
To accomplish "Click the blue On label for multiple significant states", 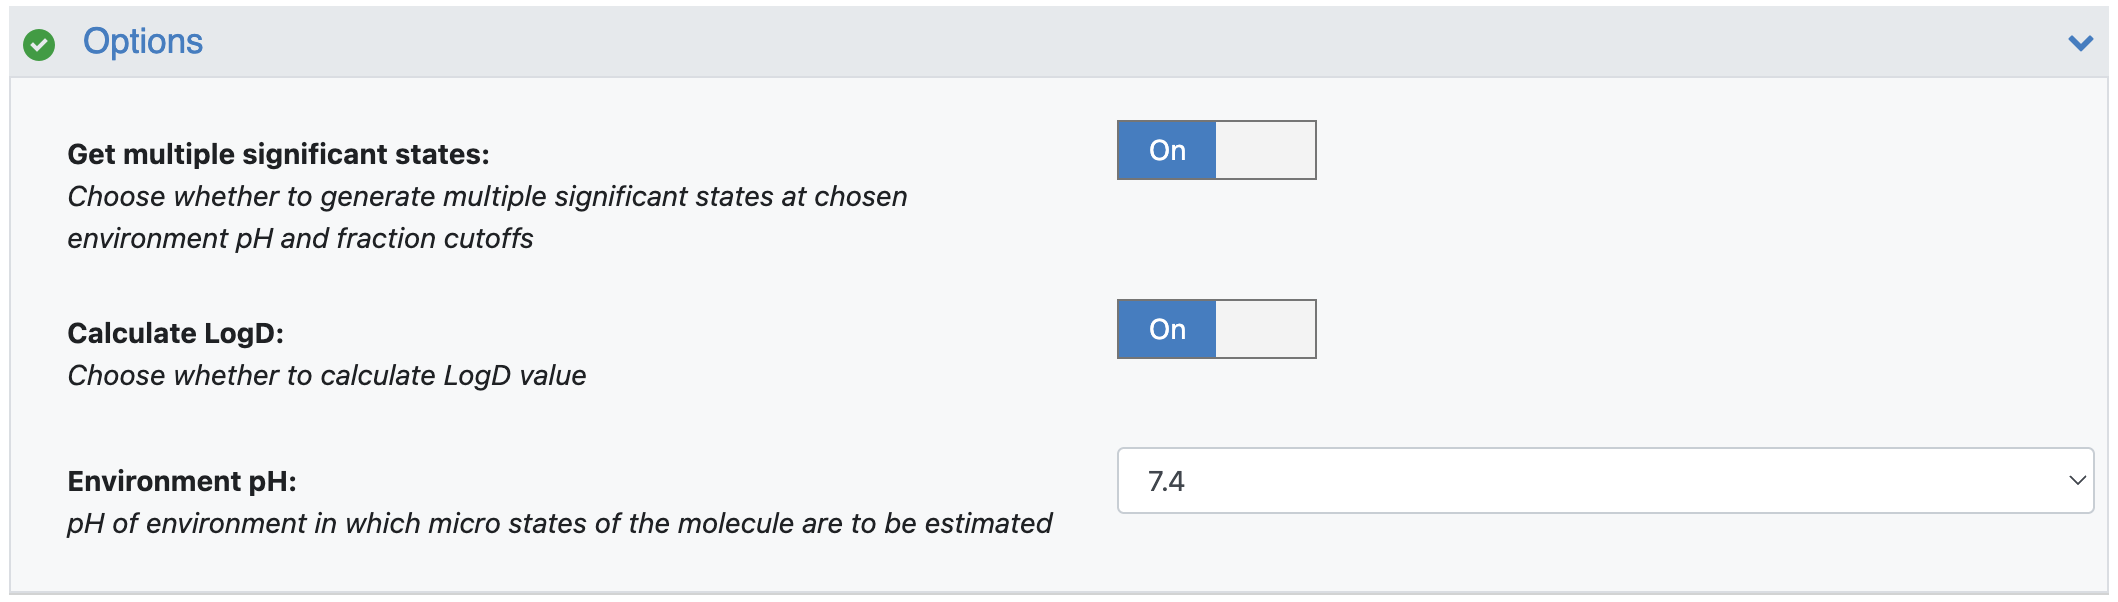I will (x=1167, y=150).
